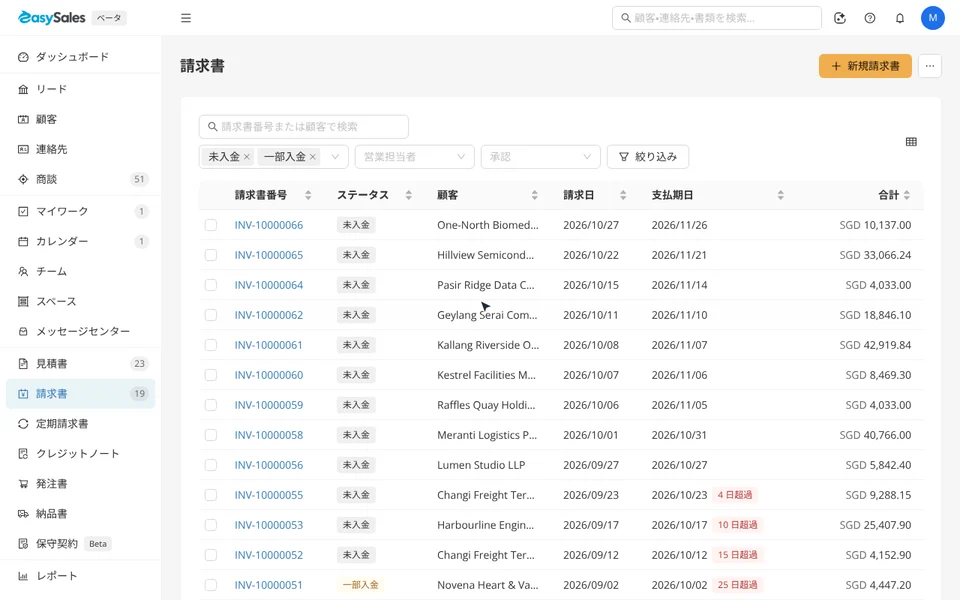Click the 10 日超過 overdue badge
This screenshot has height=600, width=960.
tap(737, 525)
